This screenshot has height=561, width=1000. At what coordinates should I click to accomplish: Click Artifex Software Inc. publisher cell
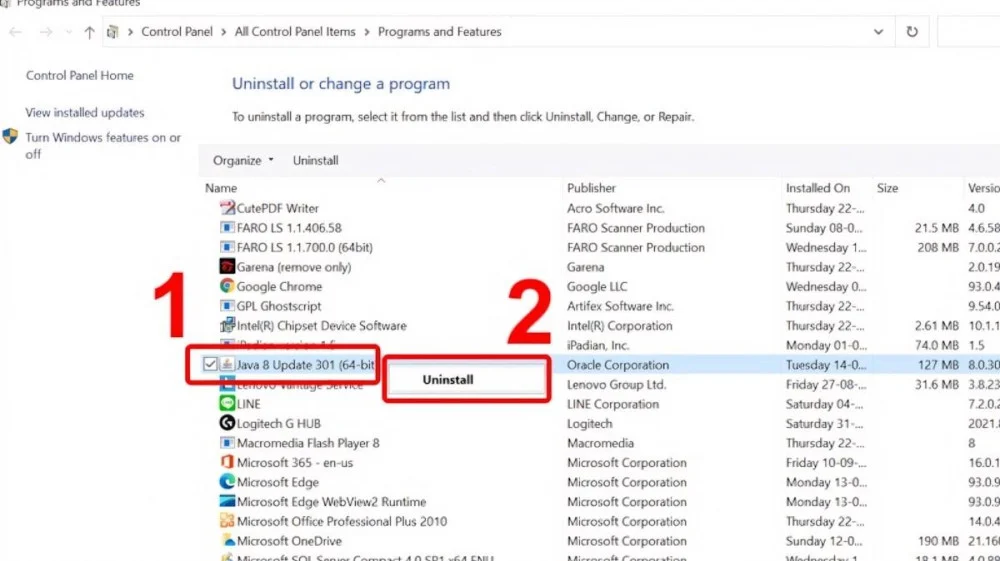[620, 306]
